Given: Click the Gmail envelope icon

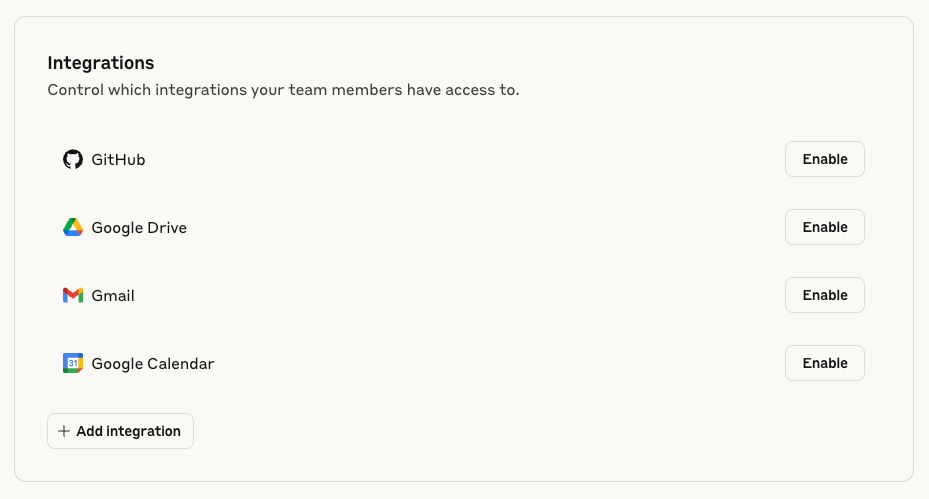Looking at the screenshot, I should (73, 295).
